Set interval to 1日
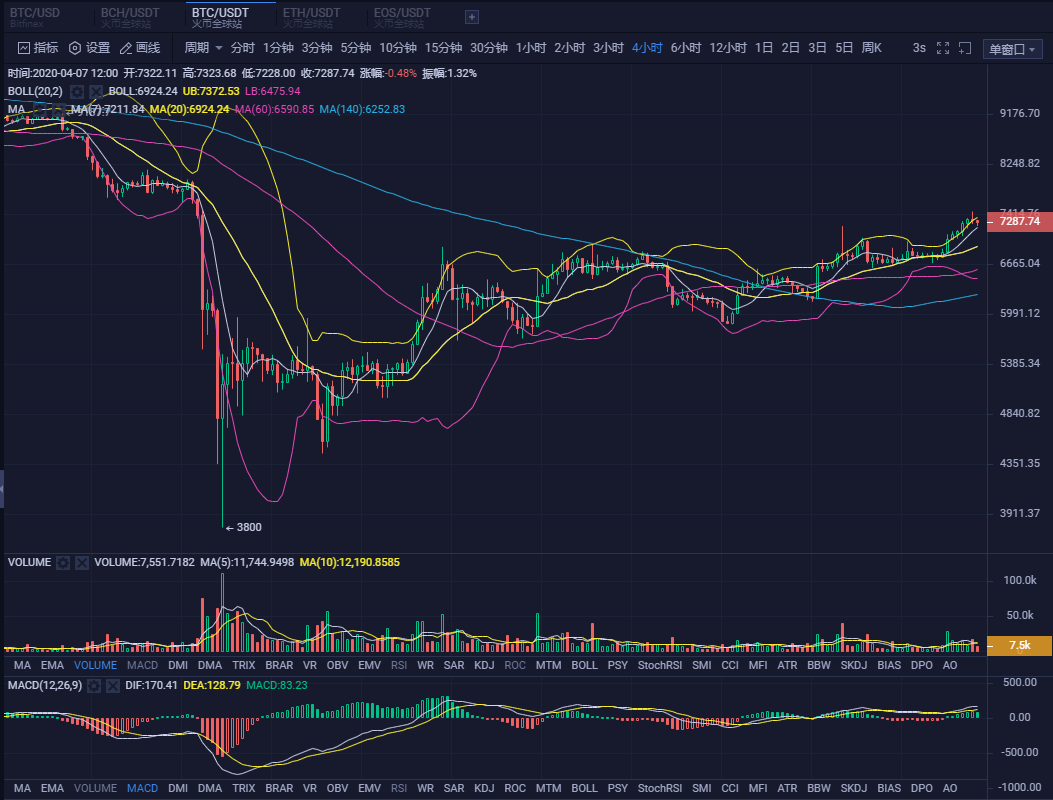The width and height of the screenshot is (1053, 800). [764, 48]
